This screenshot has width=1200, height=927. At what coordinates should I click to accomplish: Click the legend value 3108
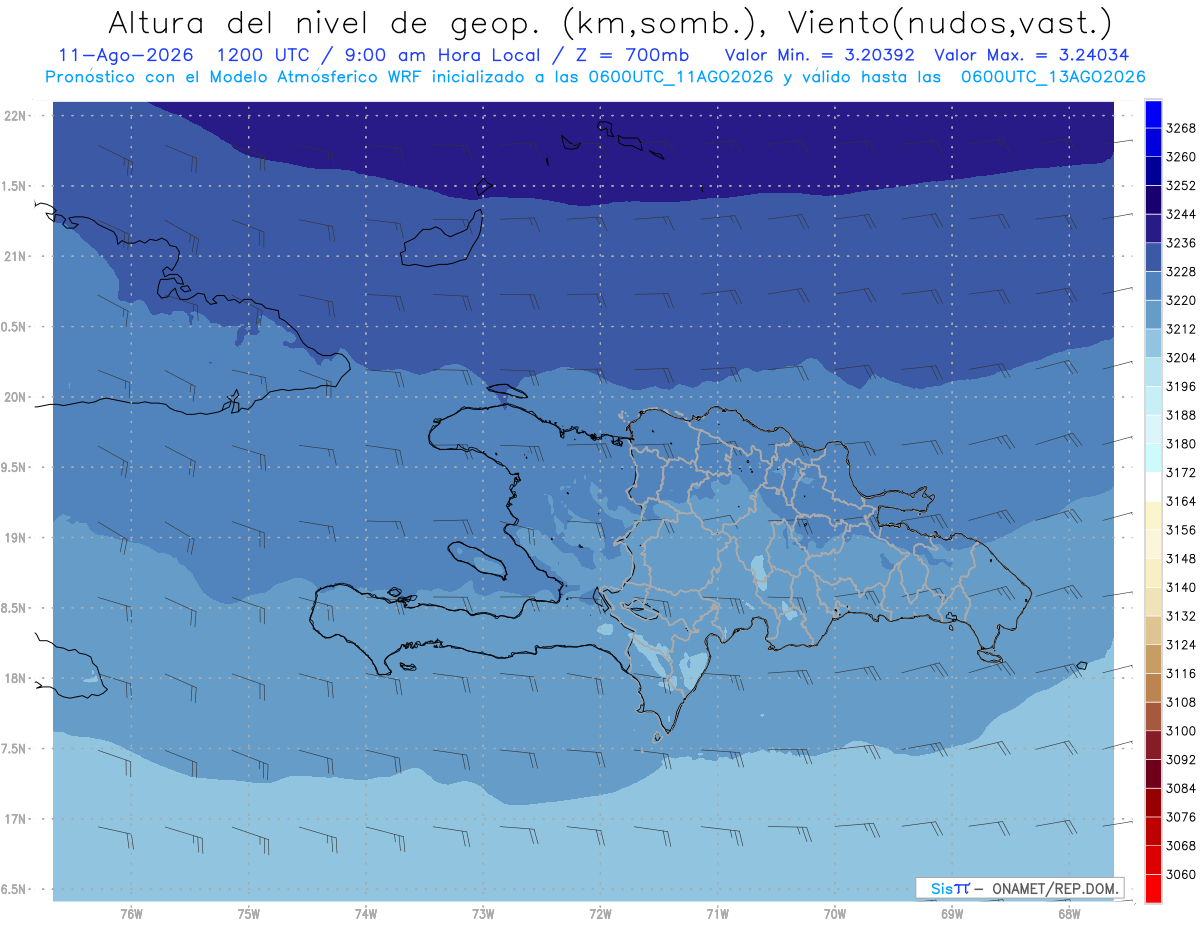click(1181, 702)
